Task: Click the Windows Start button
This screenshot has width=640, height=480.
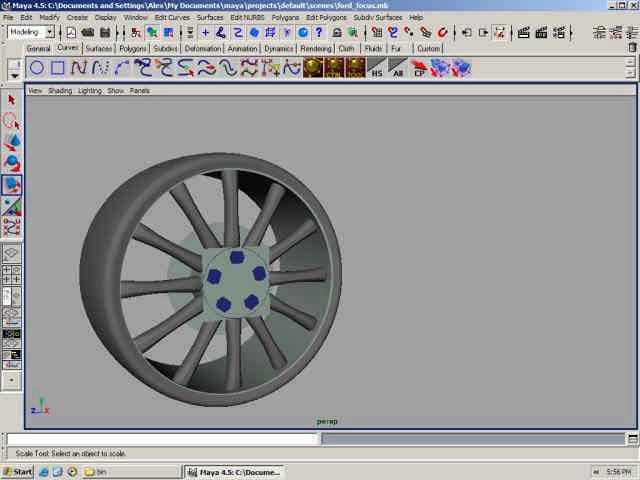Action: click(18, 471)
